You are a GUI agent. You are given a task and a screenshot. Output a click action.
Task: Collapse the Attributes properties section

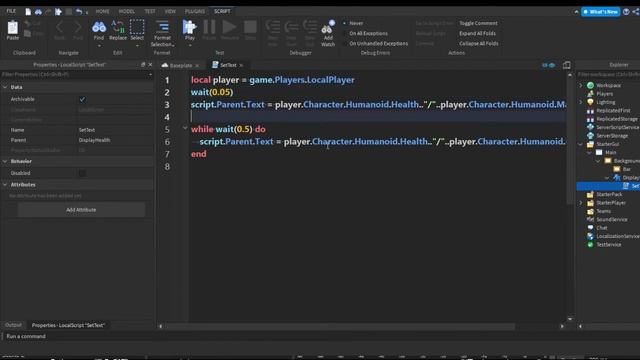(x=5, y=185)
